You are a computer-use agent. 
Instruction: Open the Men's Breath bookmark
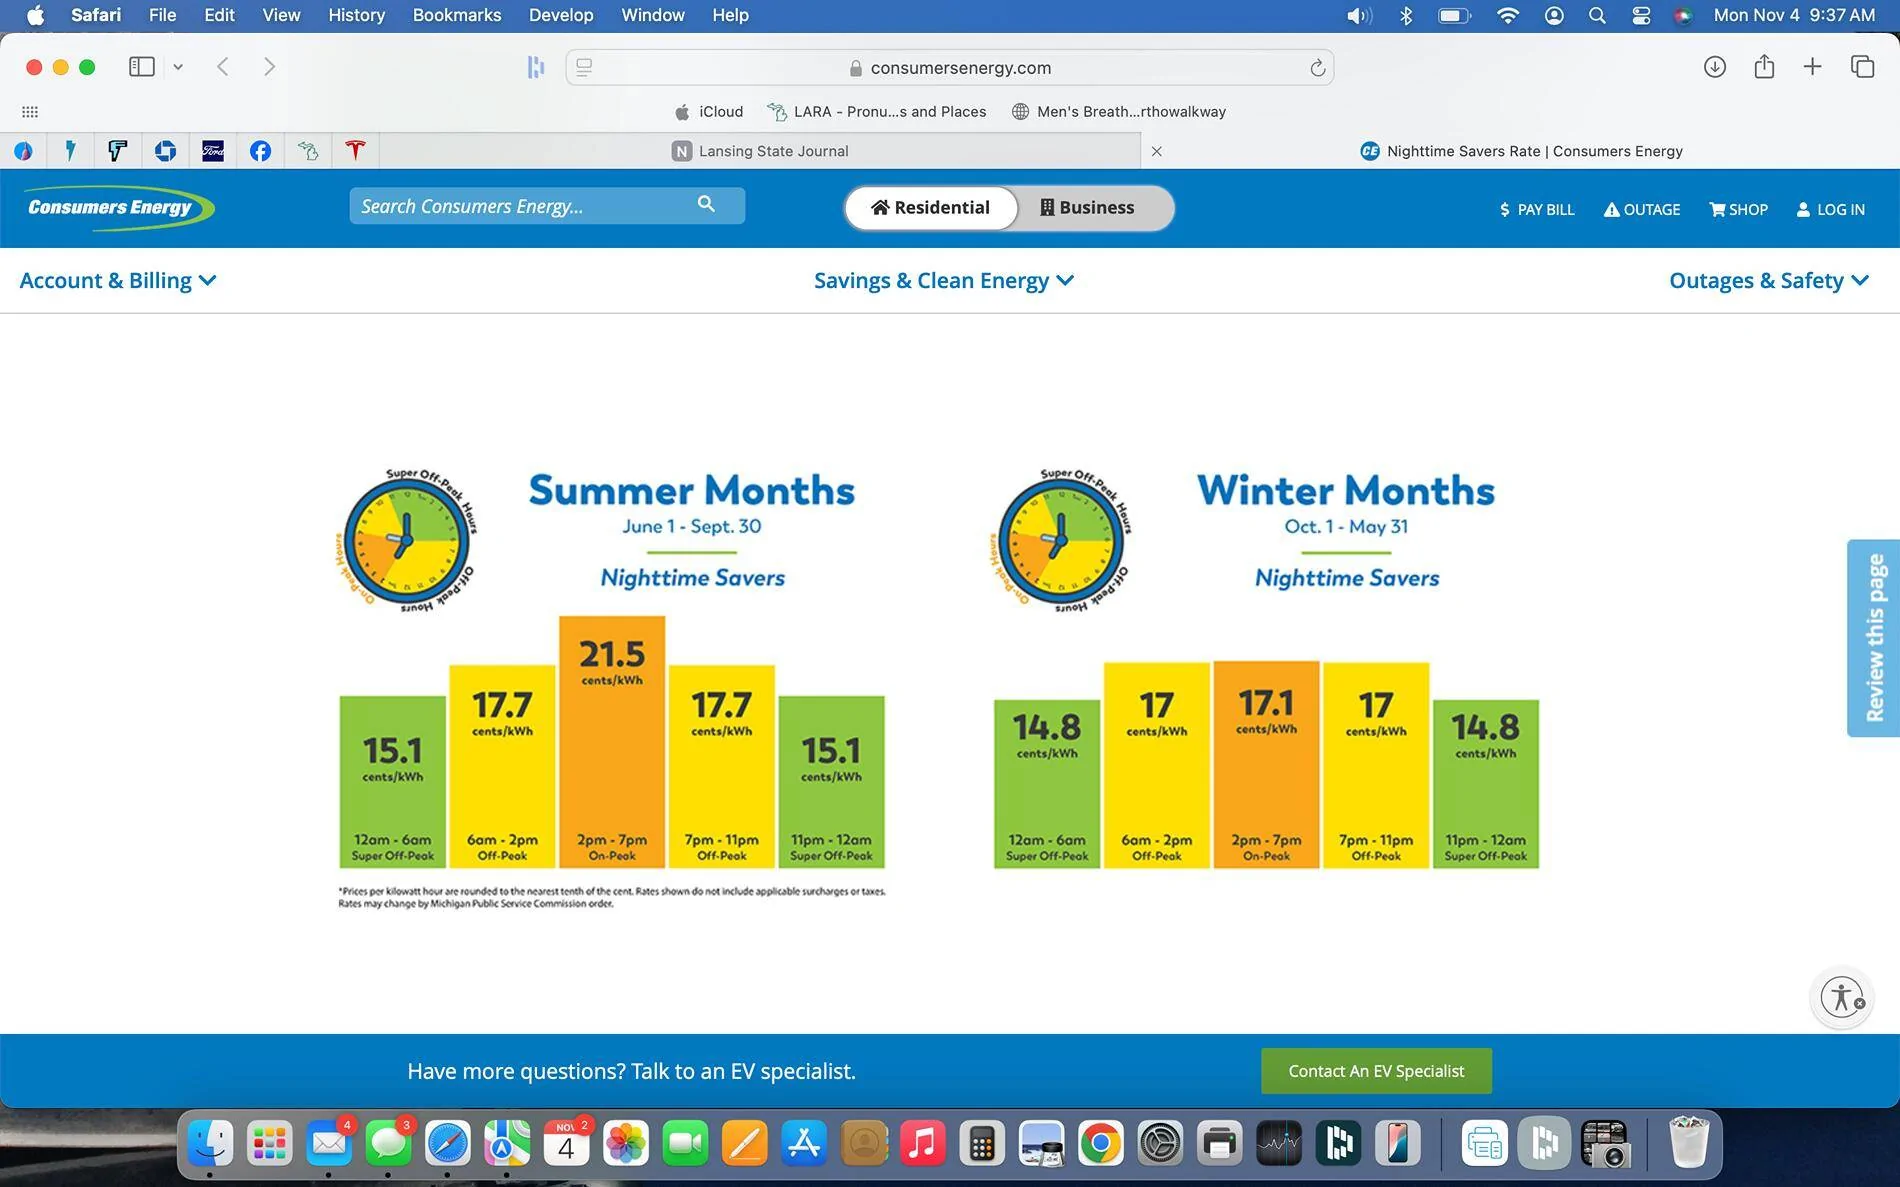(x=1119, y=112)
